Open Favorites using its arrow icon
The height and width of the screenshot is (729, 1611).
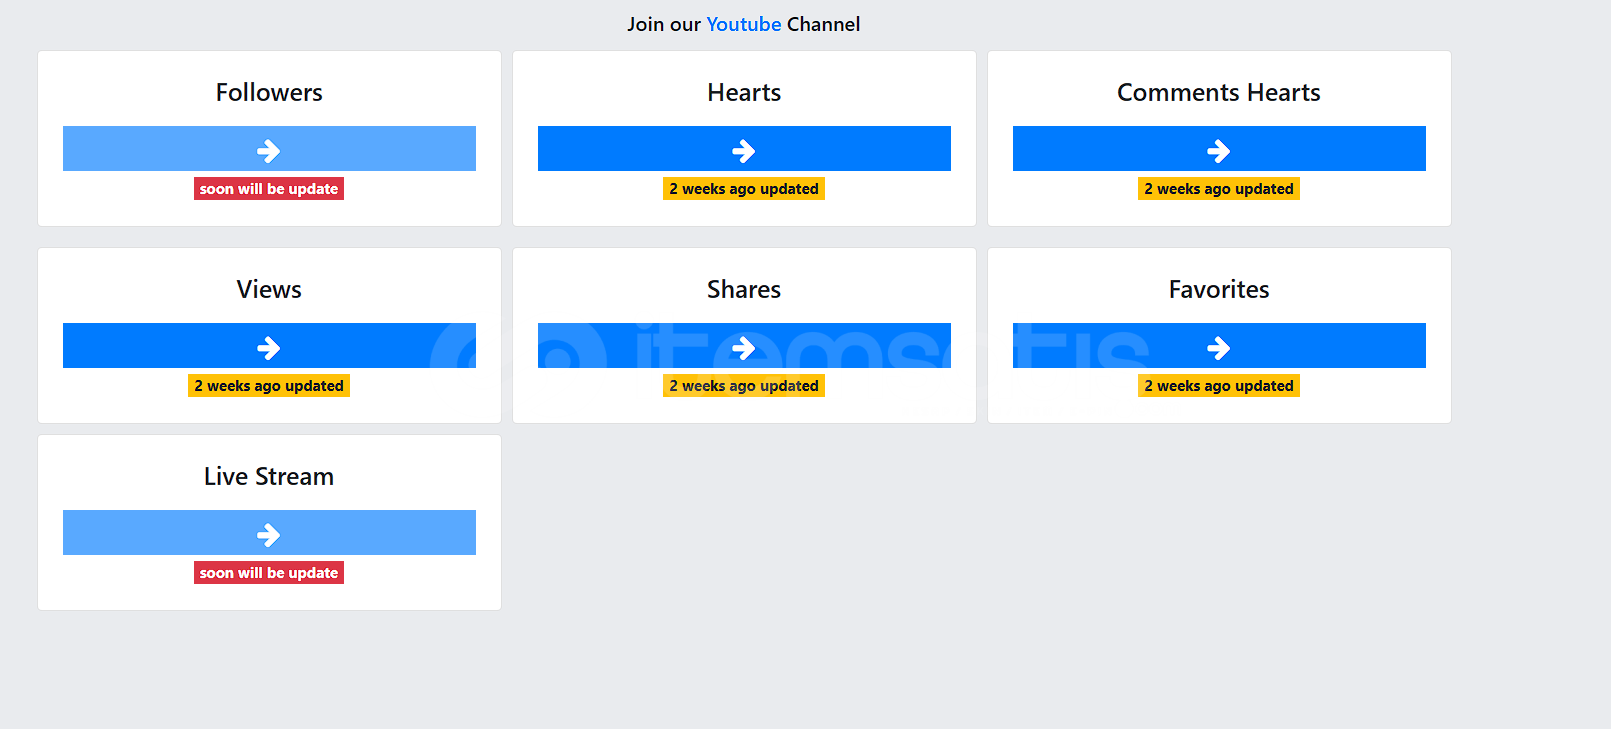(1218, 347)
